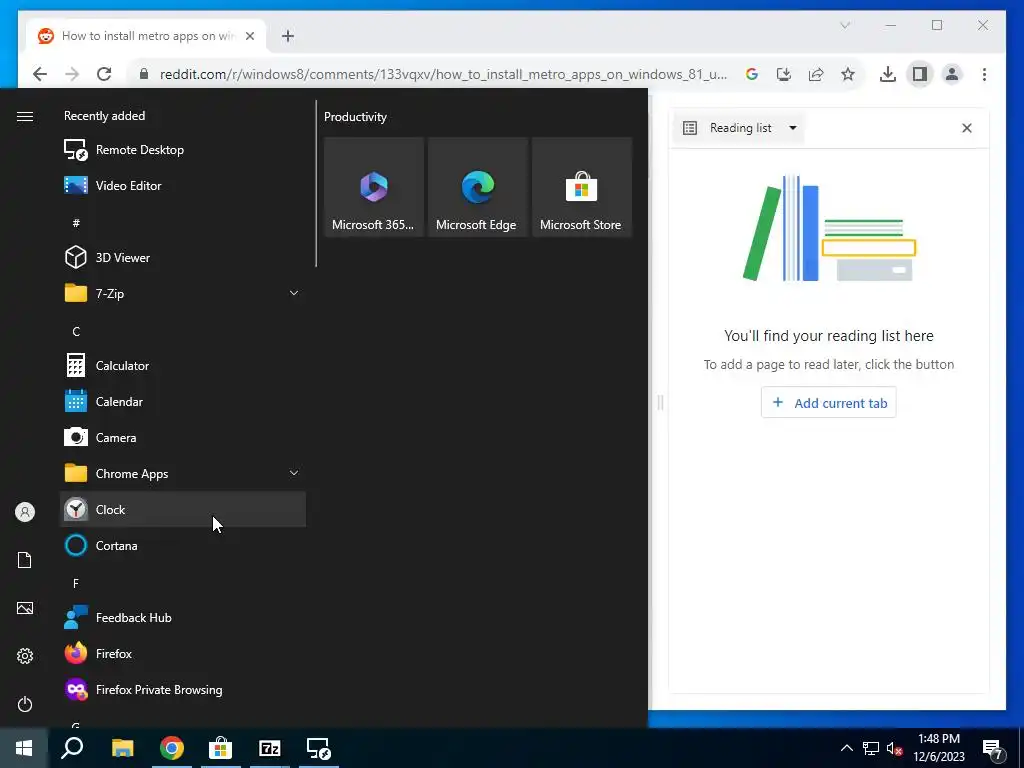Open Chrome downloads icon

(x=888, y=74)
